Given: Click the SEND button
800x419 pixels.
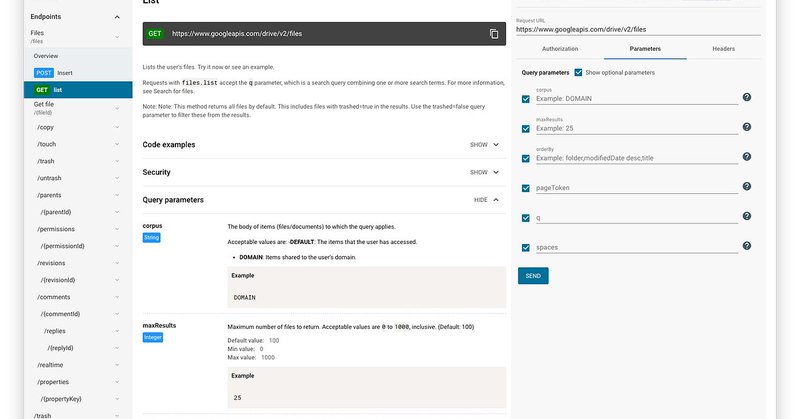Looking at the screenshot, I should (x=533, y=276).
